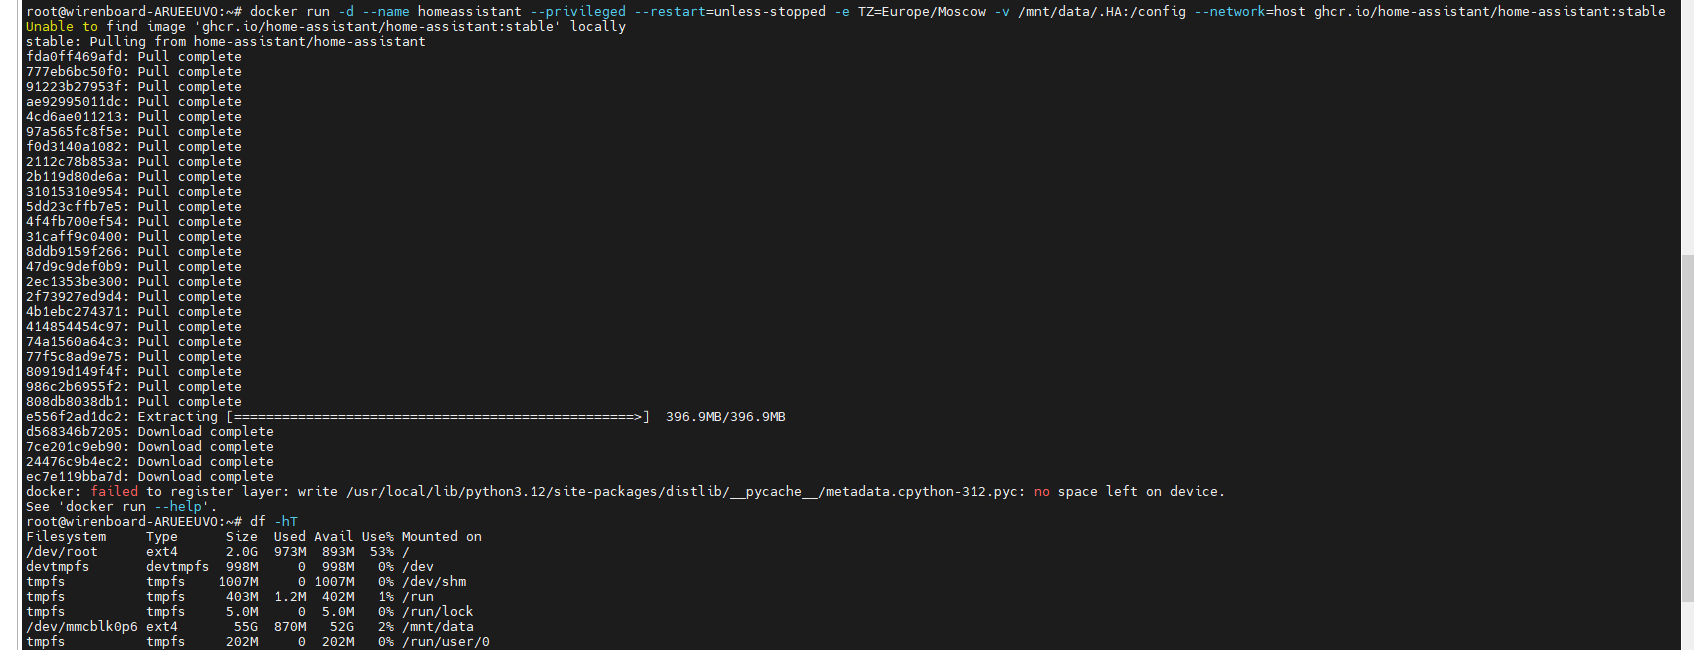This screenshot has height=650, width=1694.
Task: Click layer line '777eb6bc50f0: Pull complete'
Action: point(134,72)
